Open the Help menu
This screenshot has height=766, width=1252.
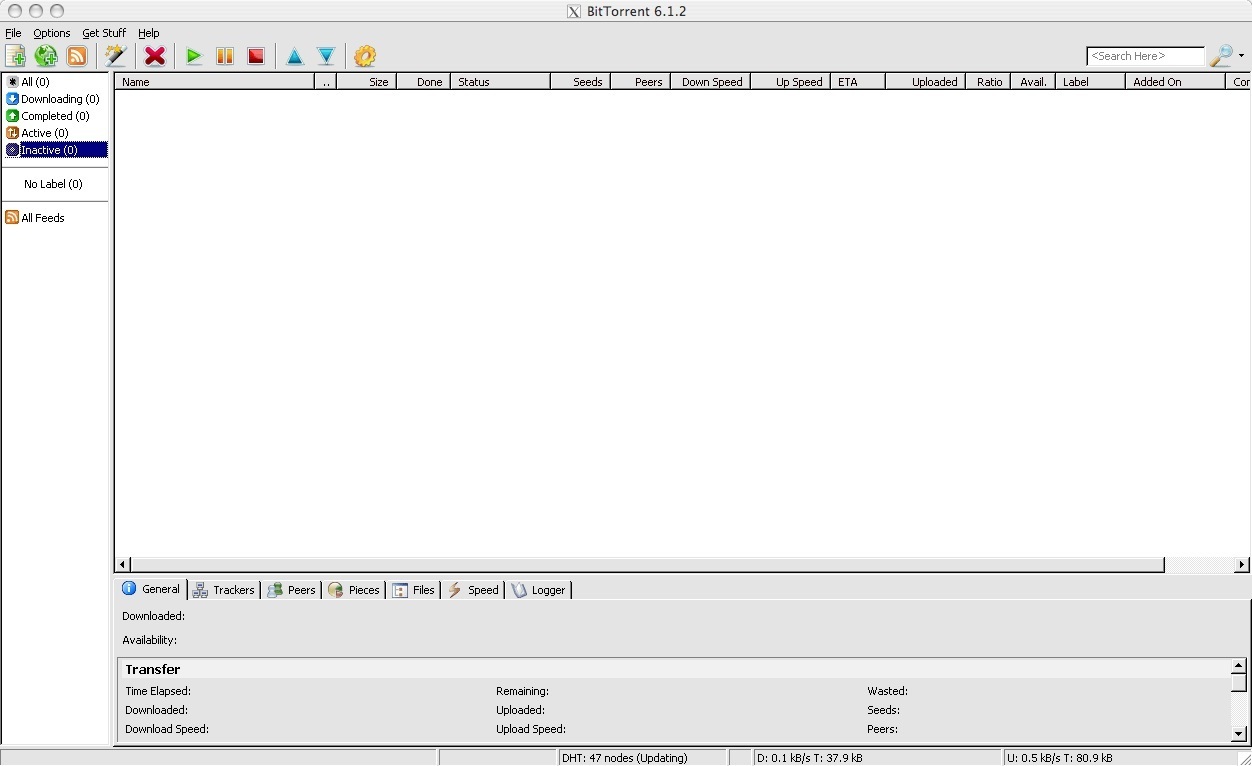point(148,33)
